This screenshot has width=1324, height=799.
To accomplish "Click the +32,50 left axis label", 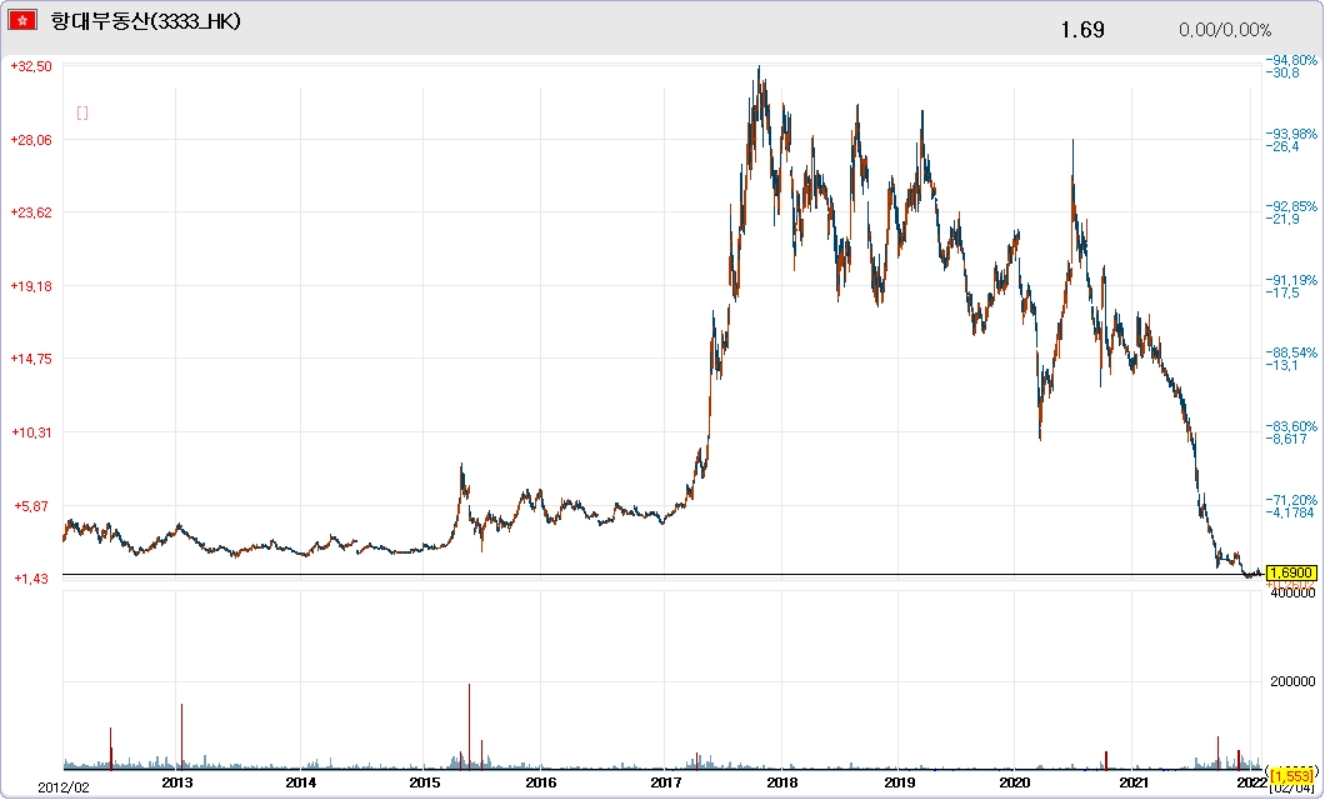I will 31,65.
